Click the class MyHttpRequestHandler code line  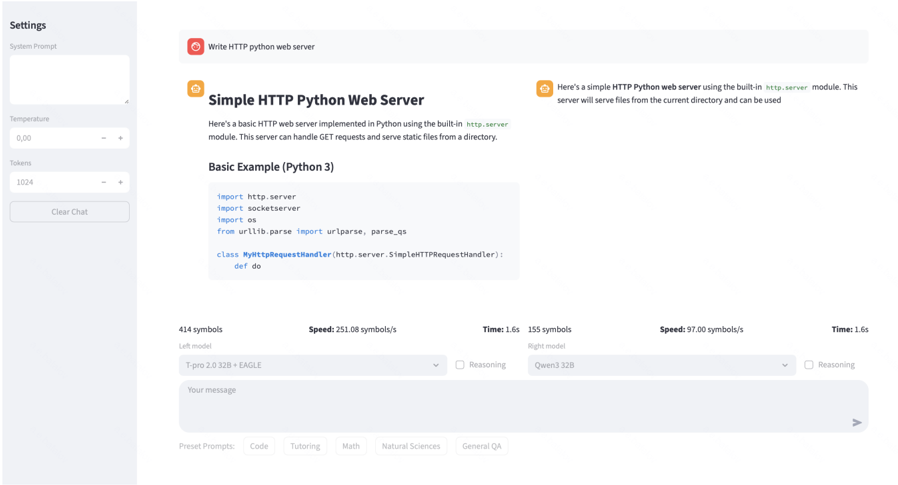[x=360, y=254]
